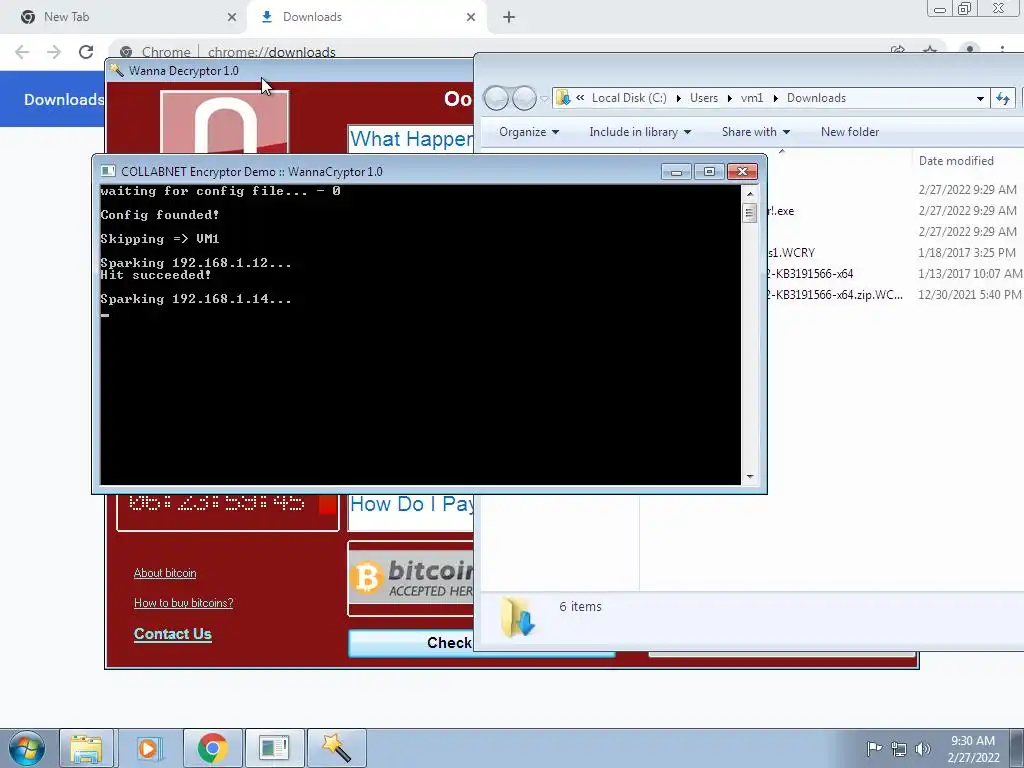Click the console scrollbar down arrow

(750, 477)
